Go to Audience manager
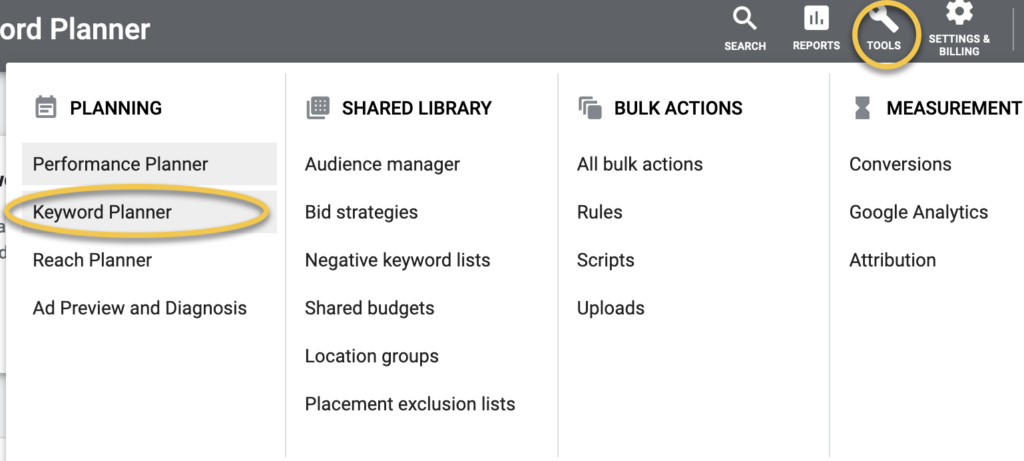This screenshot has width=1024, height=461. pyautogui.click(x=382, y=164)
